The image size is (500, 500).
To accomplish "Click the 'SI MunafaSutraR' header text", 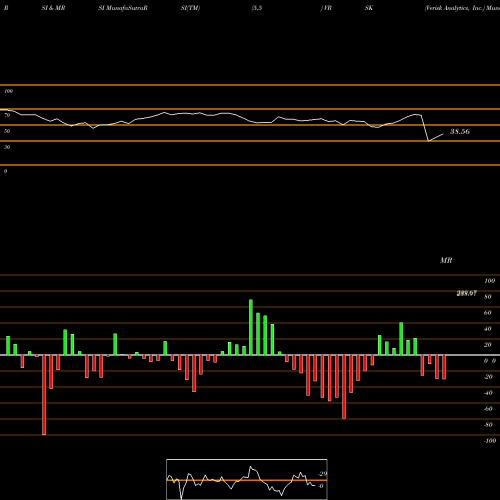I will click(x=123, y=8).
